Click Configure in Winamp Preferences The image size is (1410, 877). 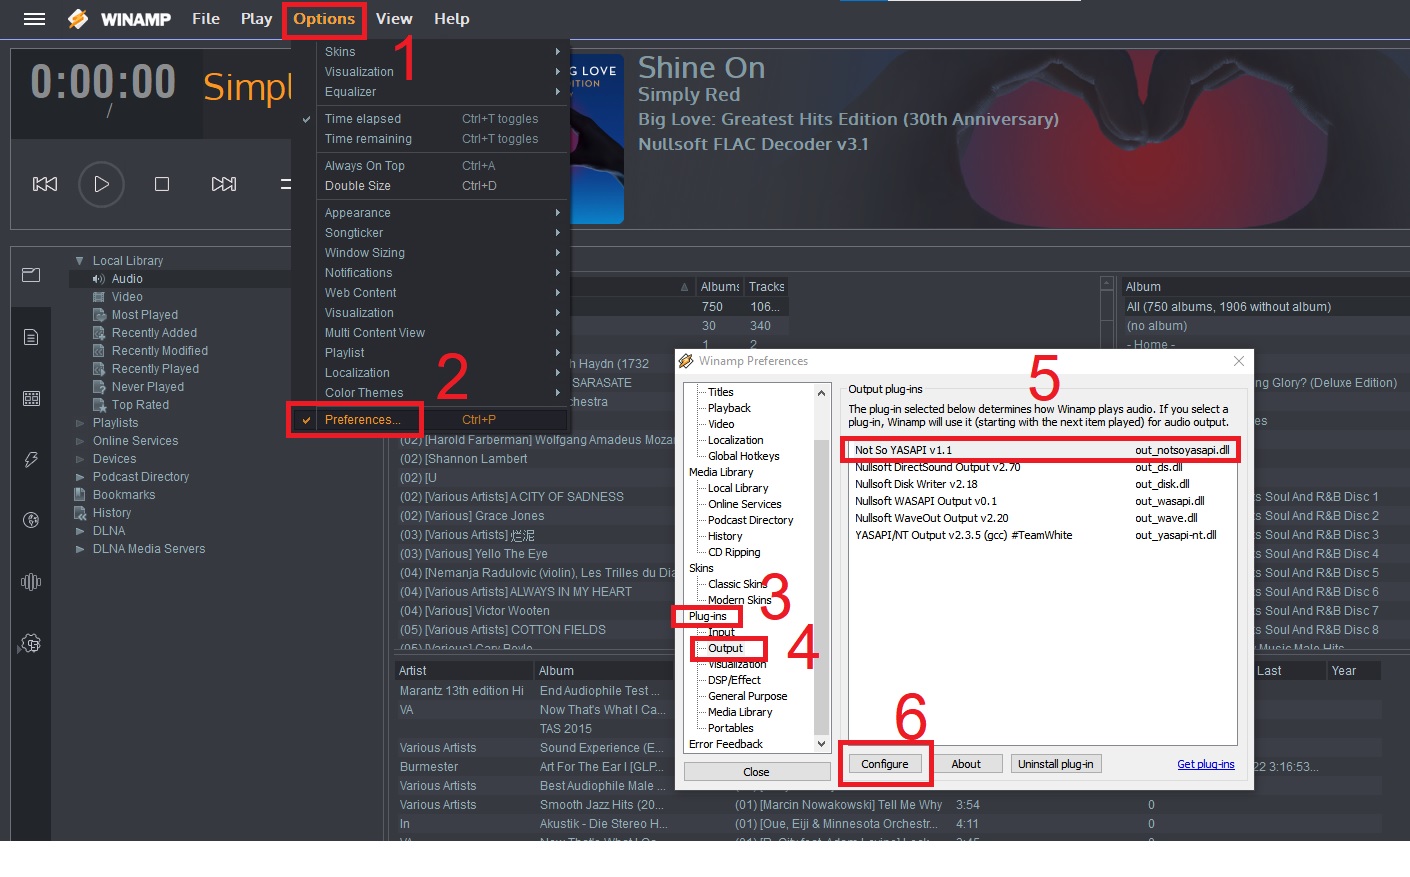[x=885, y=764]
